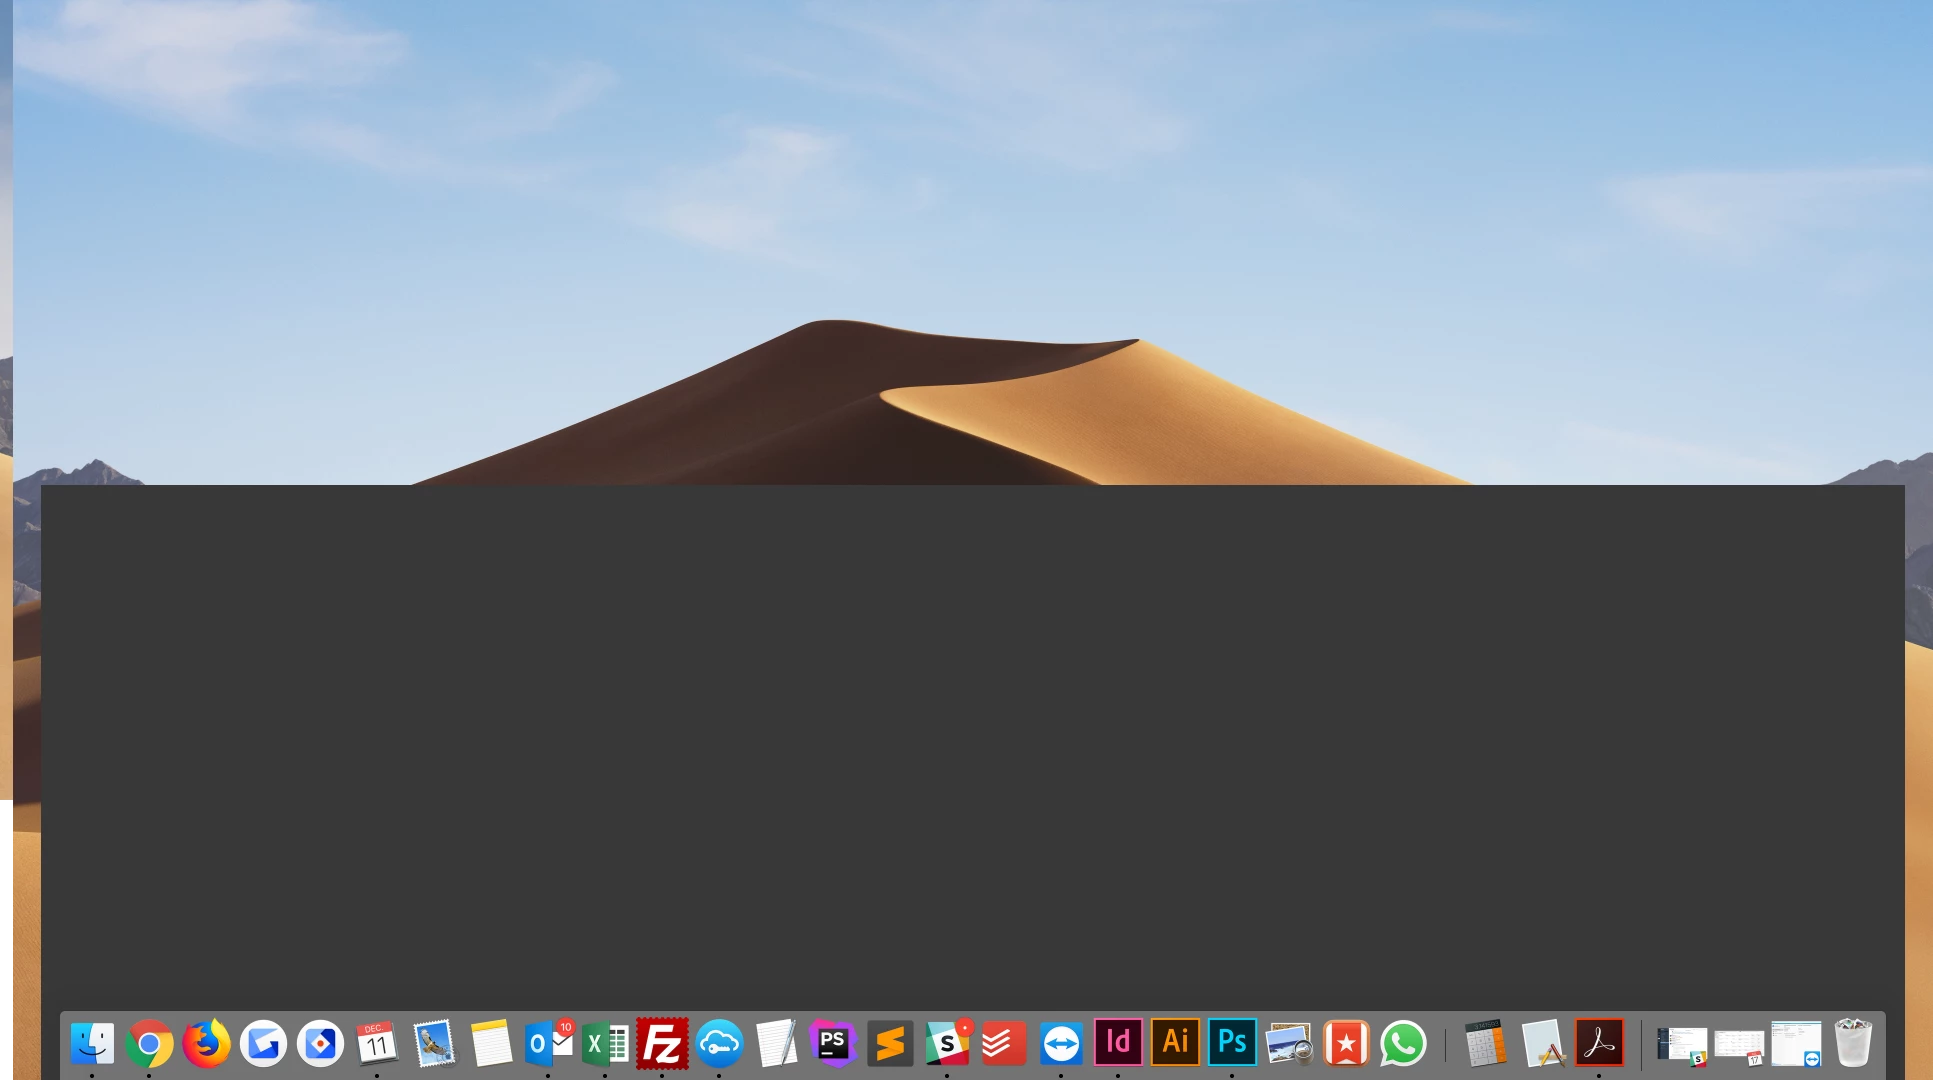
Task: Launch Google Chrome from the dock
Action: 149,1044
